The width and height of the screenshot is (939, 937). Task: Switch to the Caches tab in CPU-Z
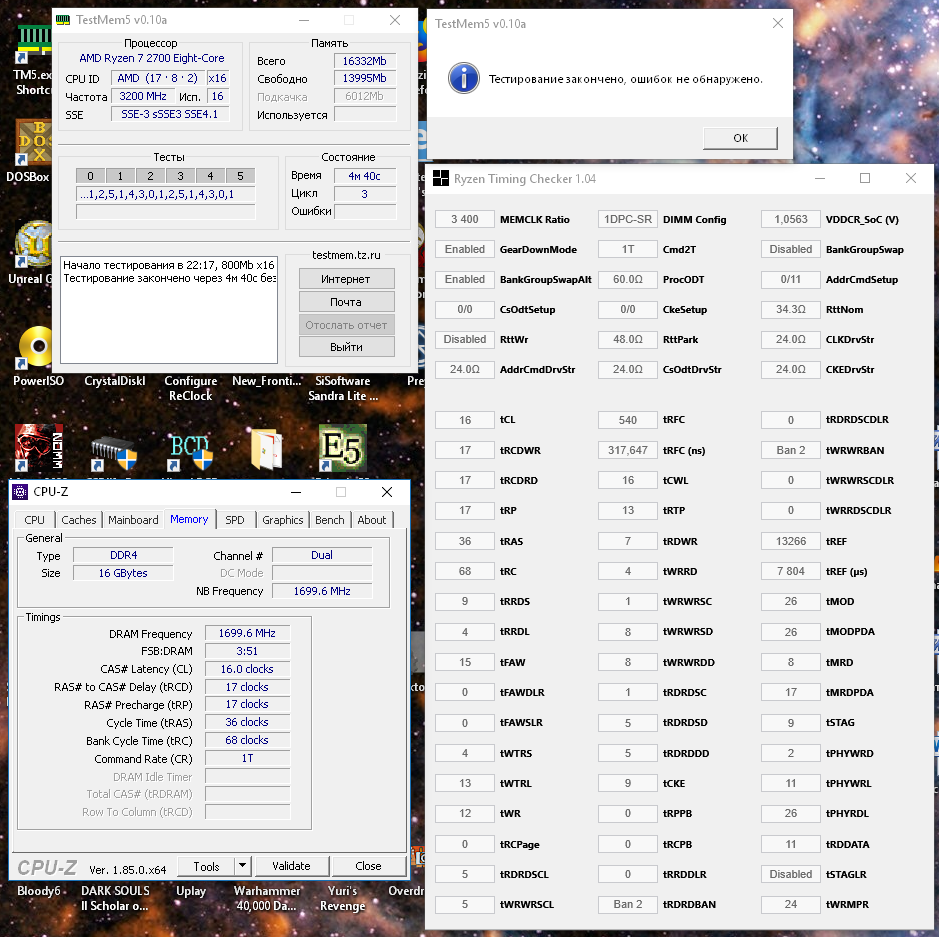coord(78,520)
